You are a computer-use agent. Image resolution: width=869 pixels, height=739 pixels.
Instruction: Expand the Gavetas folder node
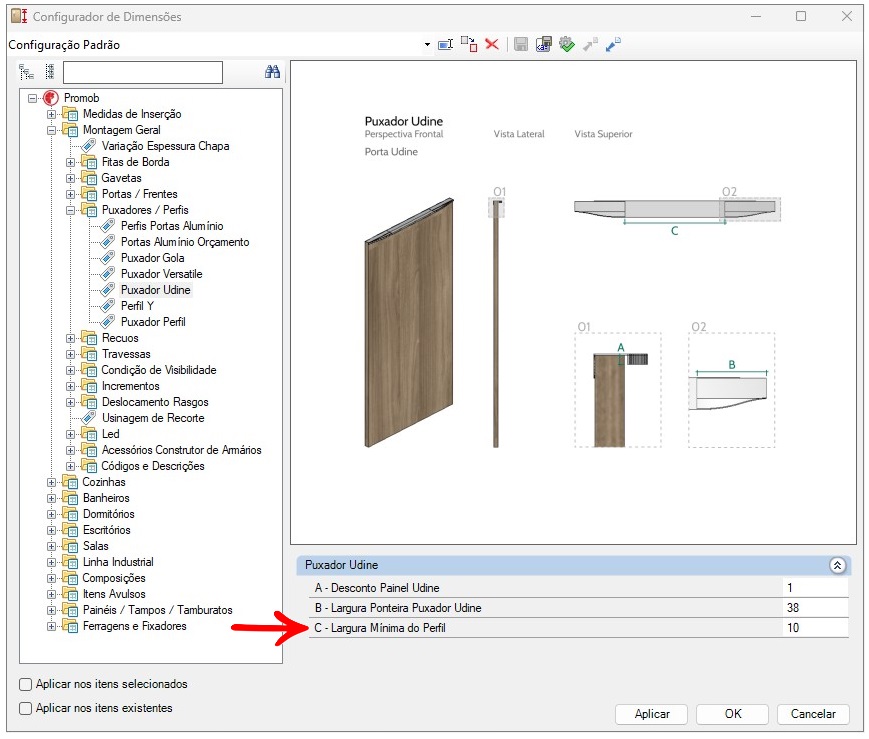pos(71,178)
